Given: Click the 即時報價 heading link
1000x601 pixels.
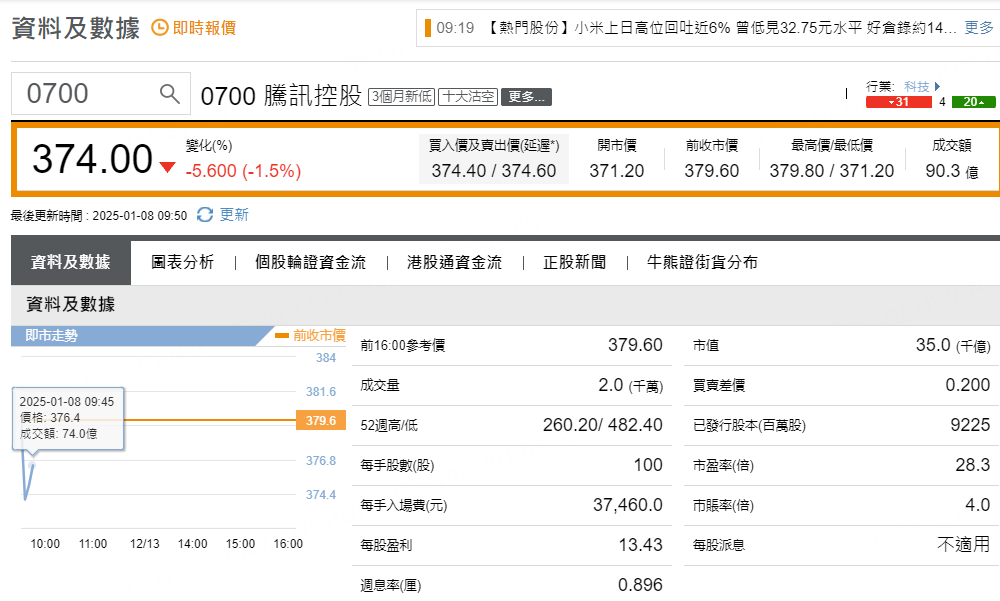Looking at the screenshot, I should point(204,27).
